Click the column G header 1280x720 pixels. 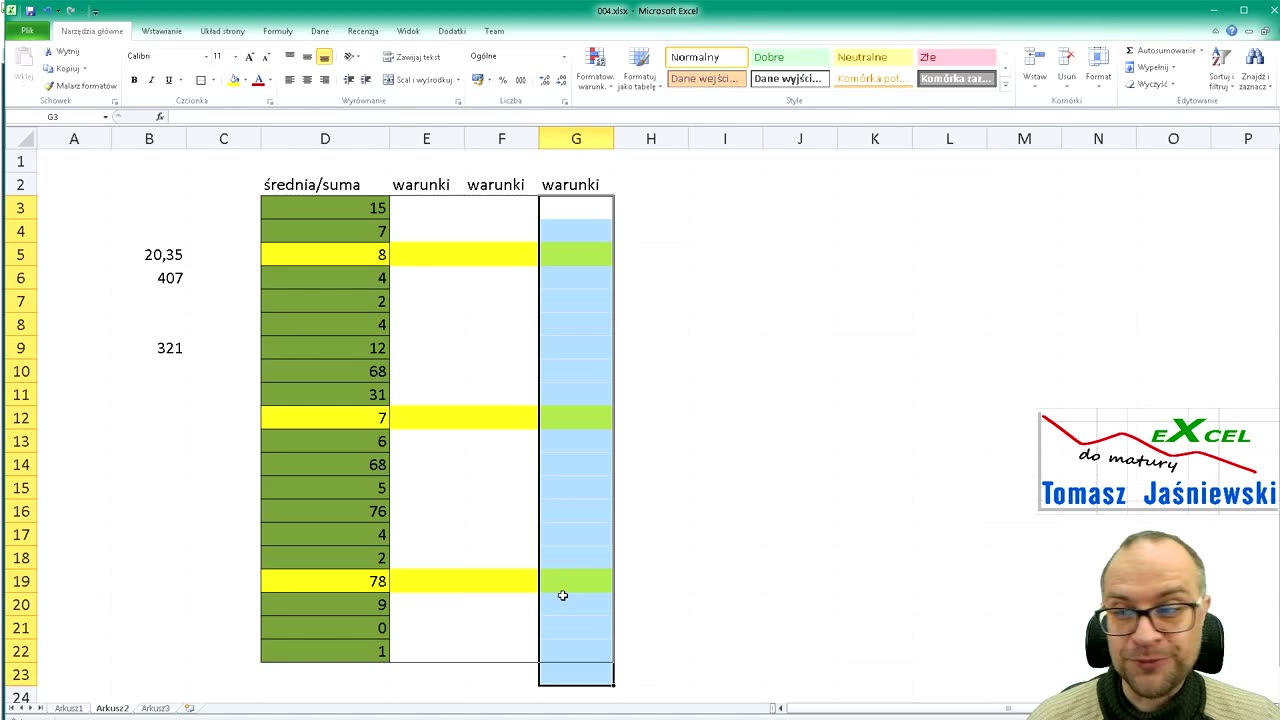tap(576, 139)
